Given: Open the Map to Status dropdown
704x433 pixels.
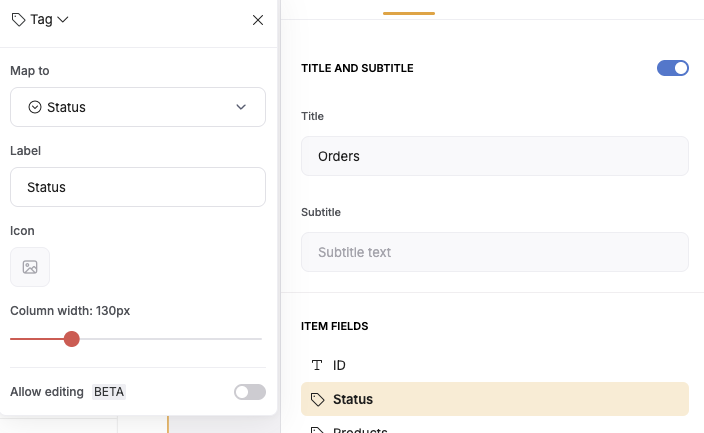Looking at the screenshot, I should click(x=138, y=107).
